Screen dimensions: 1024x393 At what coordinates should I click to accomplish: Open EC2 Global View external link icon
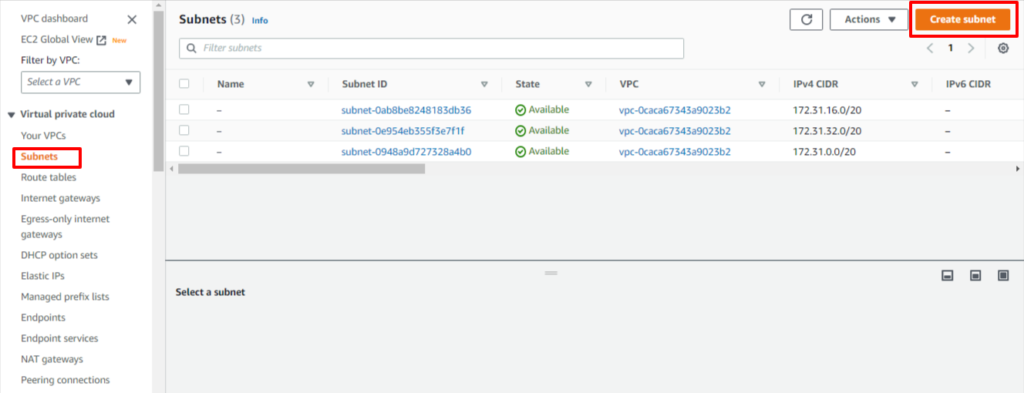101,40
